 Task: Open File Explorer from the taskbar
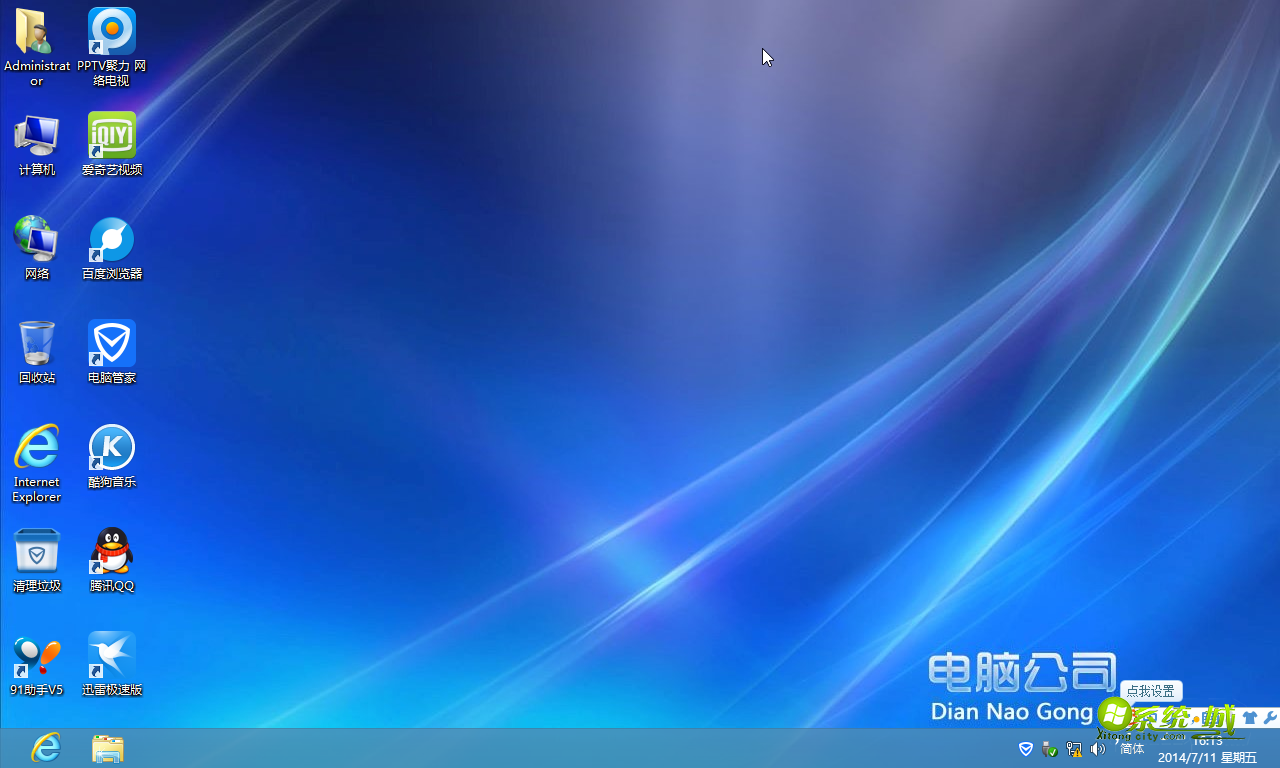coord(107,748)
